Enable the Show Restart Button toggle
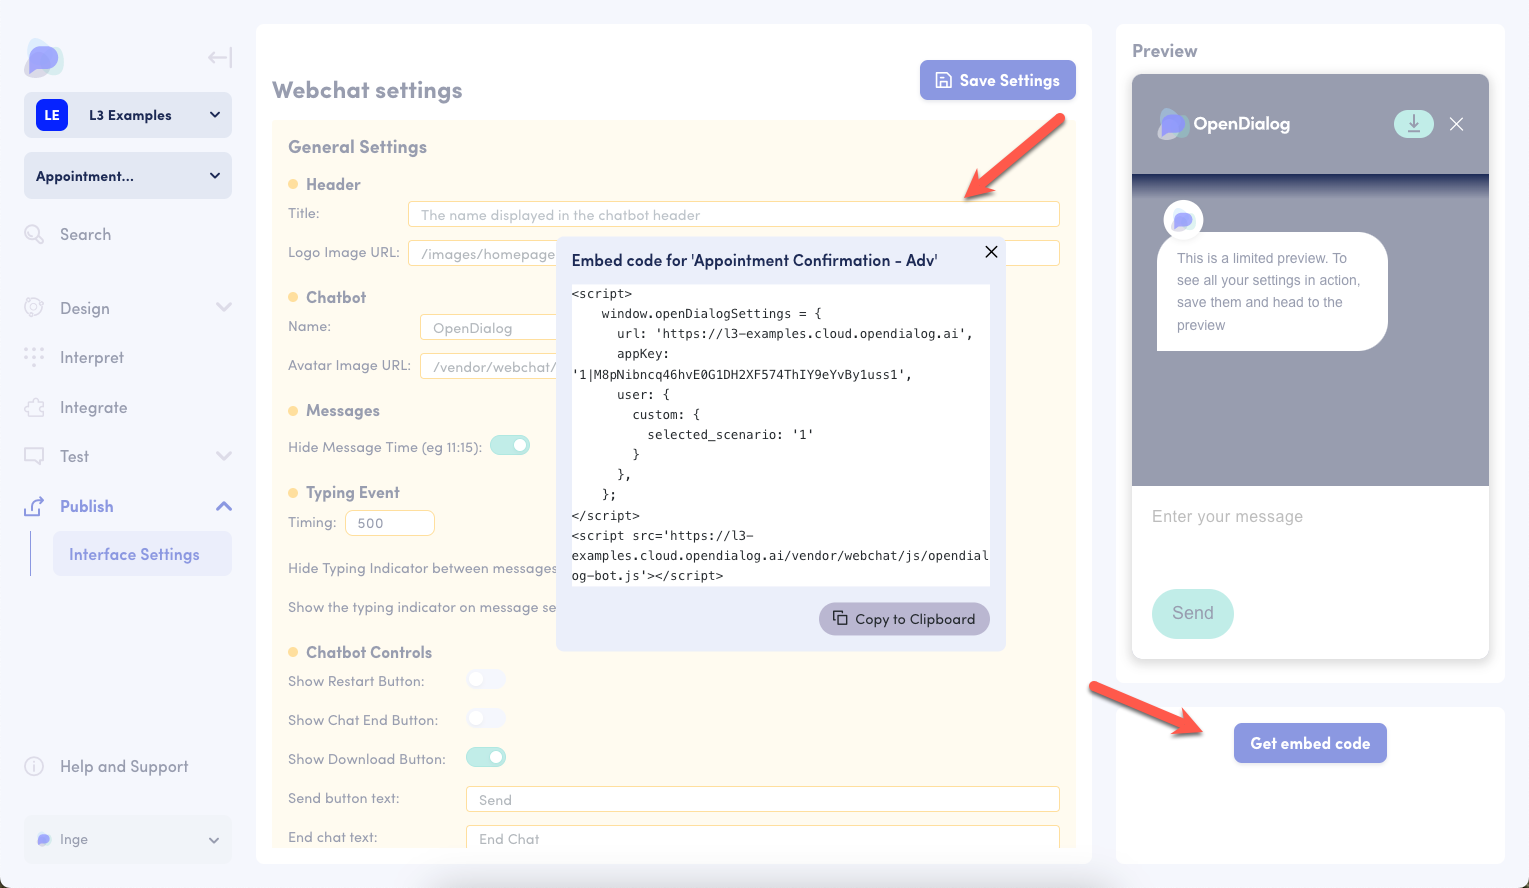This screenshot has width=1529, height=888. click(x=486, y=680)
